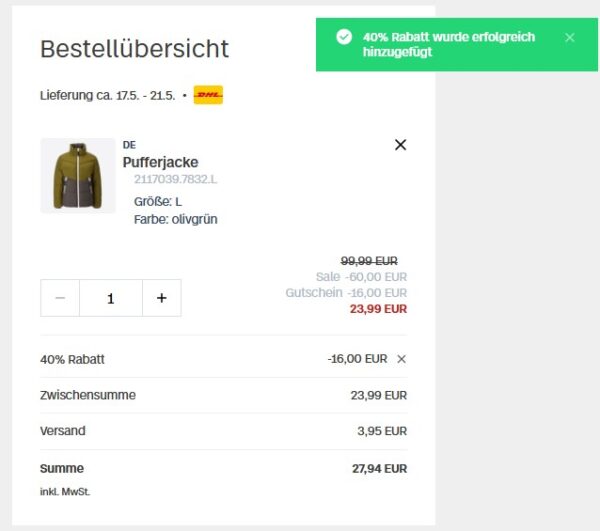Open the Pufferjacke product thumbnail
The image size is (600, 531).
tap(77, 176)
